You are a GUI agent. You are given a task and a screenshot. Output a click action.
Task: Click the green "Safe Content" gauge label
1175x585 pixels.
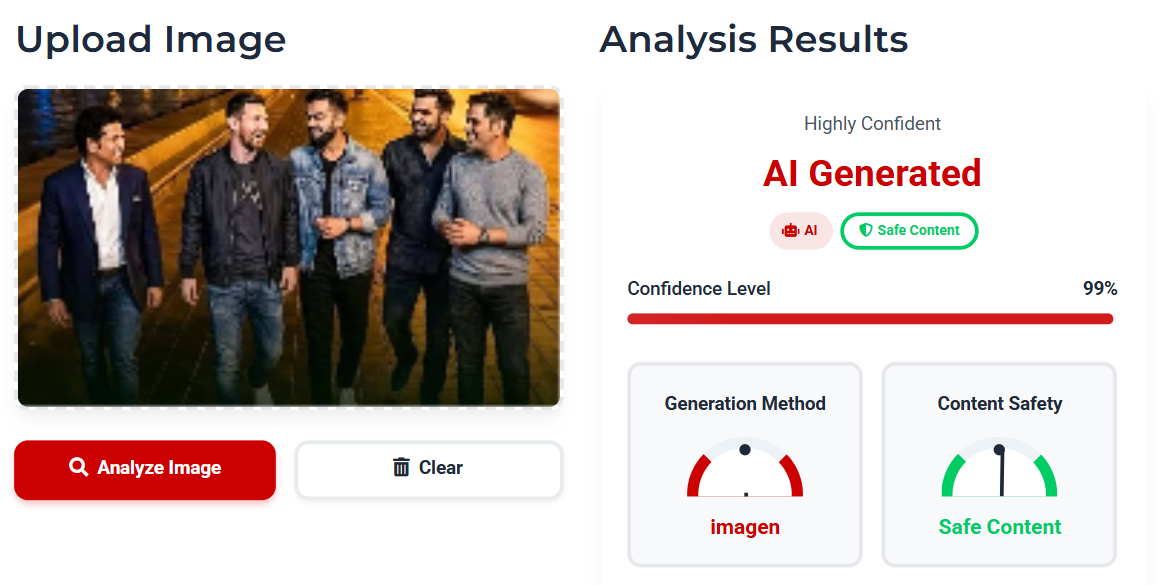pyautogui.click(x=999, y=527)
